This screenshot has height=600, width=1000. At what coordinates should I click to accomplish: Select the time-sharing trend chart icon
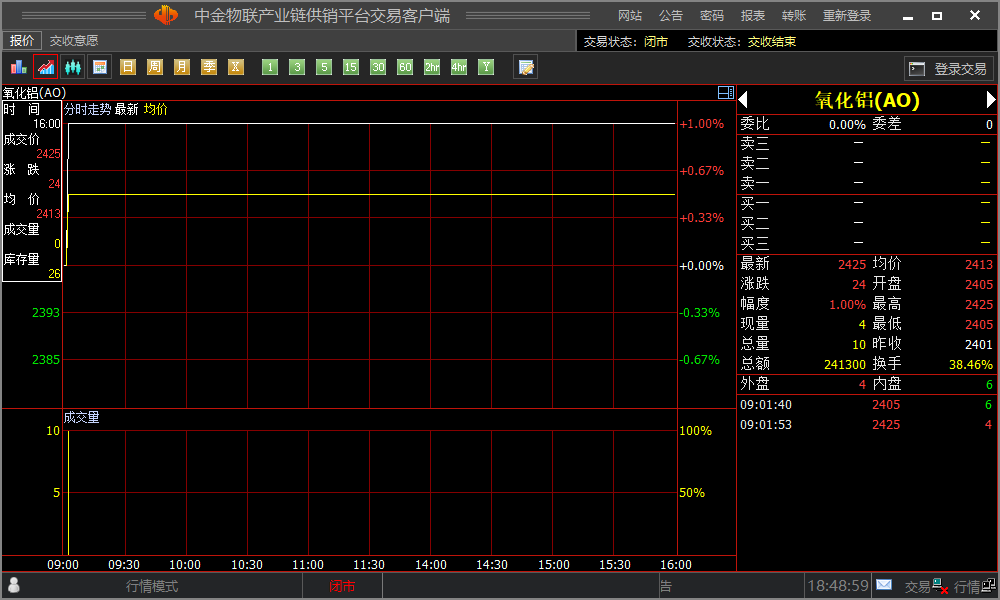click(46, 67)
